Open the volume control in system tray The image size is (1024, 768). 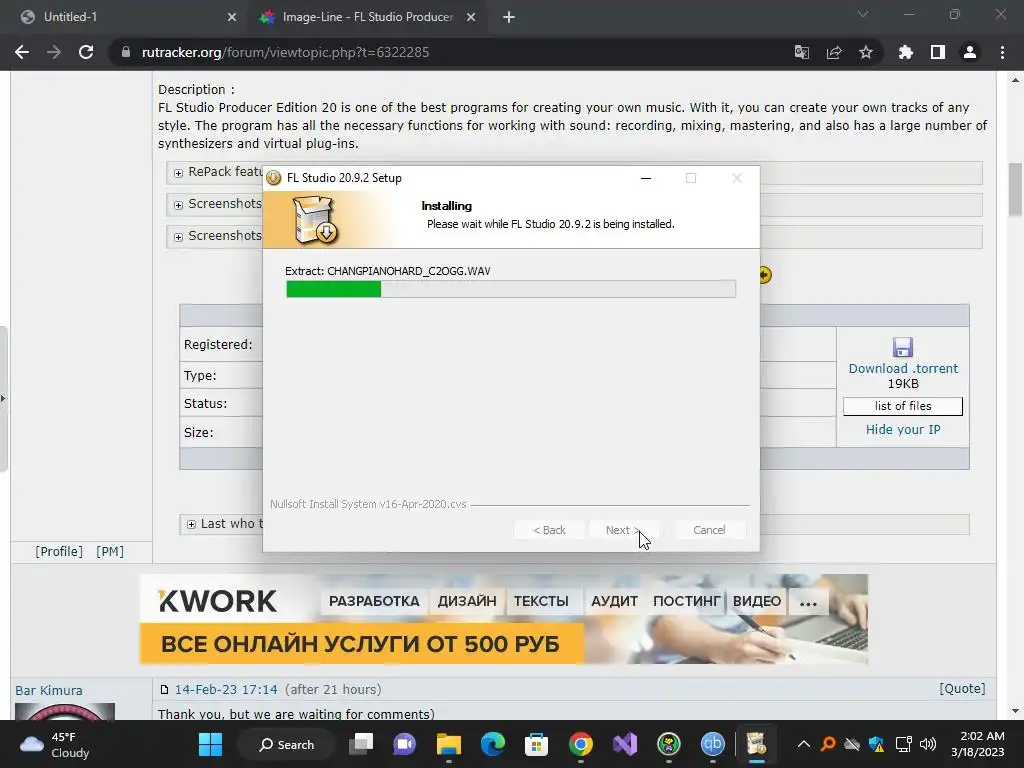tap(928, 744)
